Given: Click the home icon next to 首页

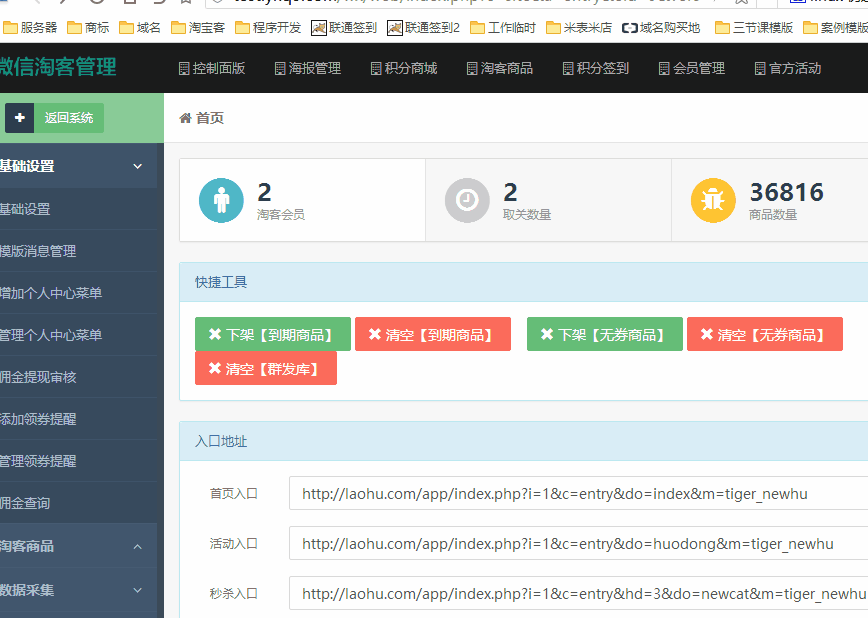Looking at the screenshot, I should [185, 118].
